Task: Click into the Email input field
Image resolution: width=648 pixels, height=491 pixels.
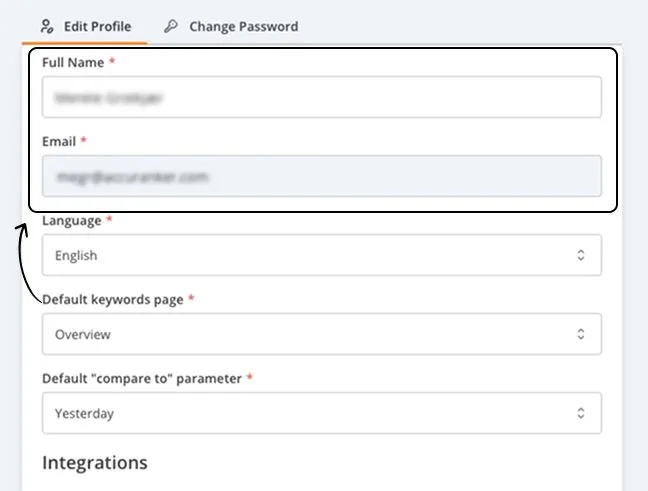Action: click(321, 176)
